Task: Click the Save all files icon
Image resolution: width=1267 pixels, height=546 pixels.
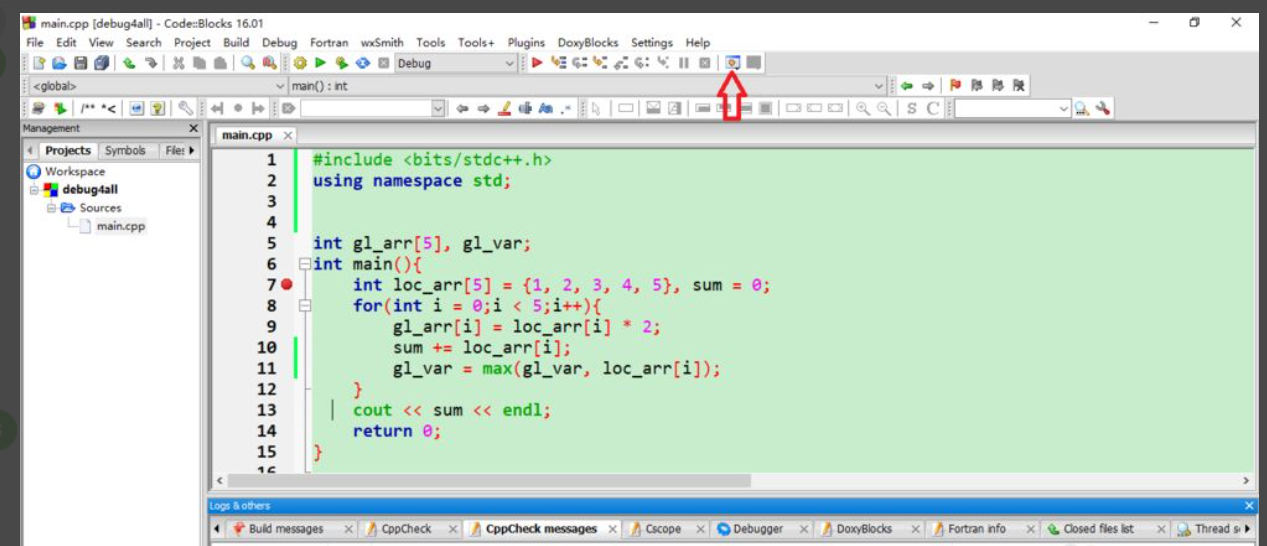Action: pyautogui.click(x=101, y=63)
